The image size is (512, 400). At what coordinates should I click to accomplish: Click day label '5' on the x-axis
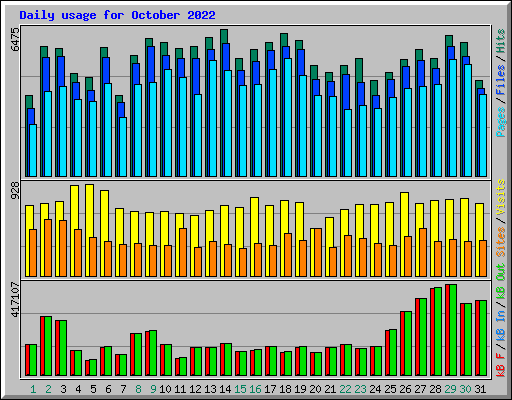coord(93,389)
